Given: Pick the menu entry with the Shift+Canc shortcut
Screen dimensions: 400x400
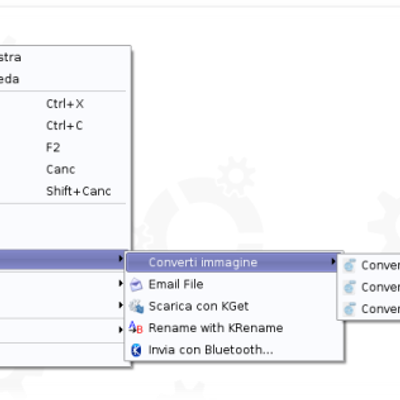Looking at the screenshot, I should (63, 191).
